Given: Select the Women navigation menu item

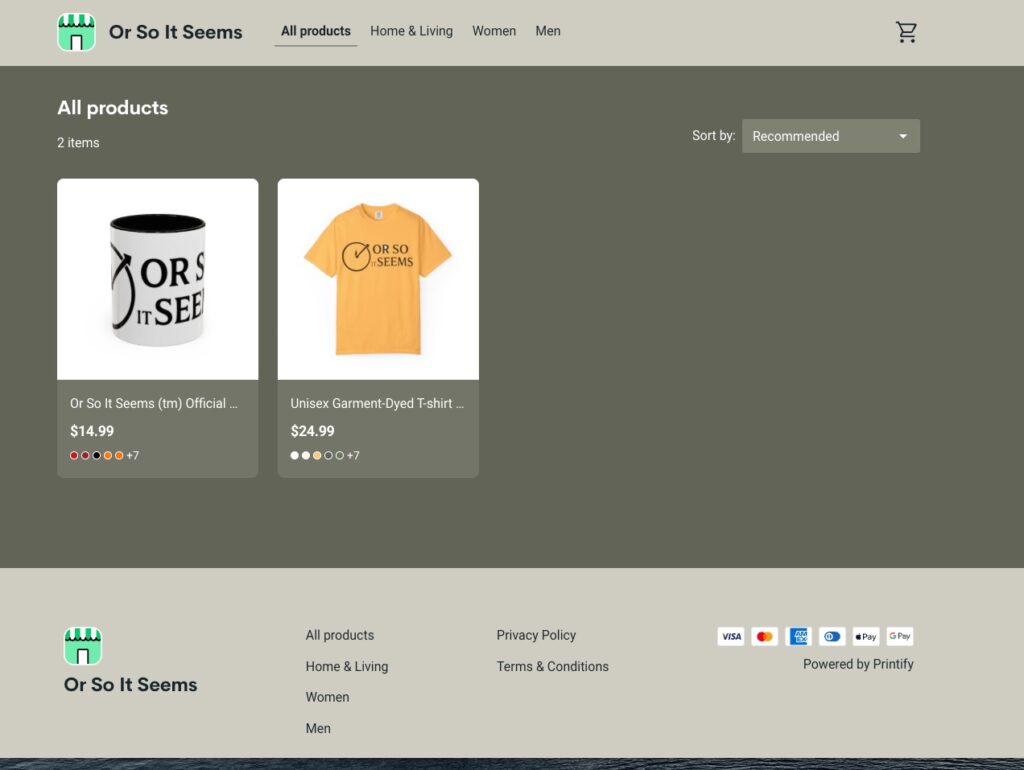Looking at the screenshot, I should click(x=494, y=31).
